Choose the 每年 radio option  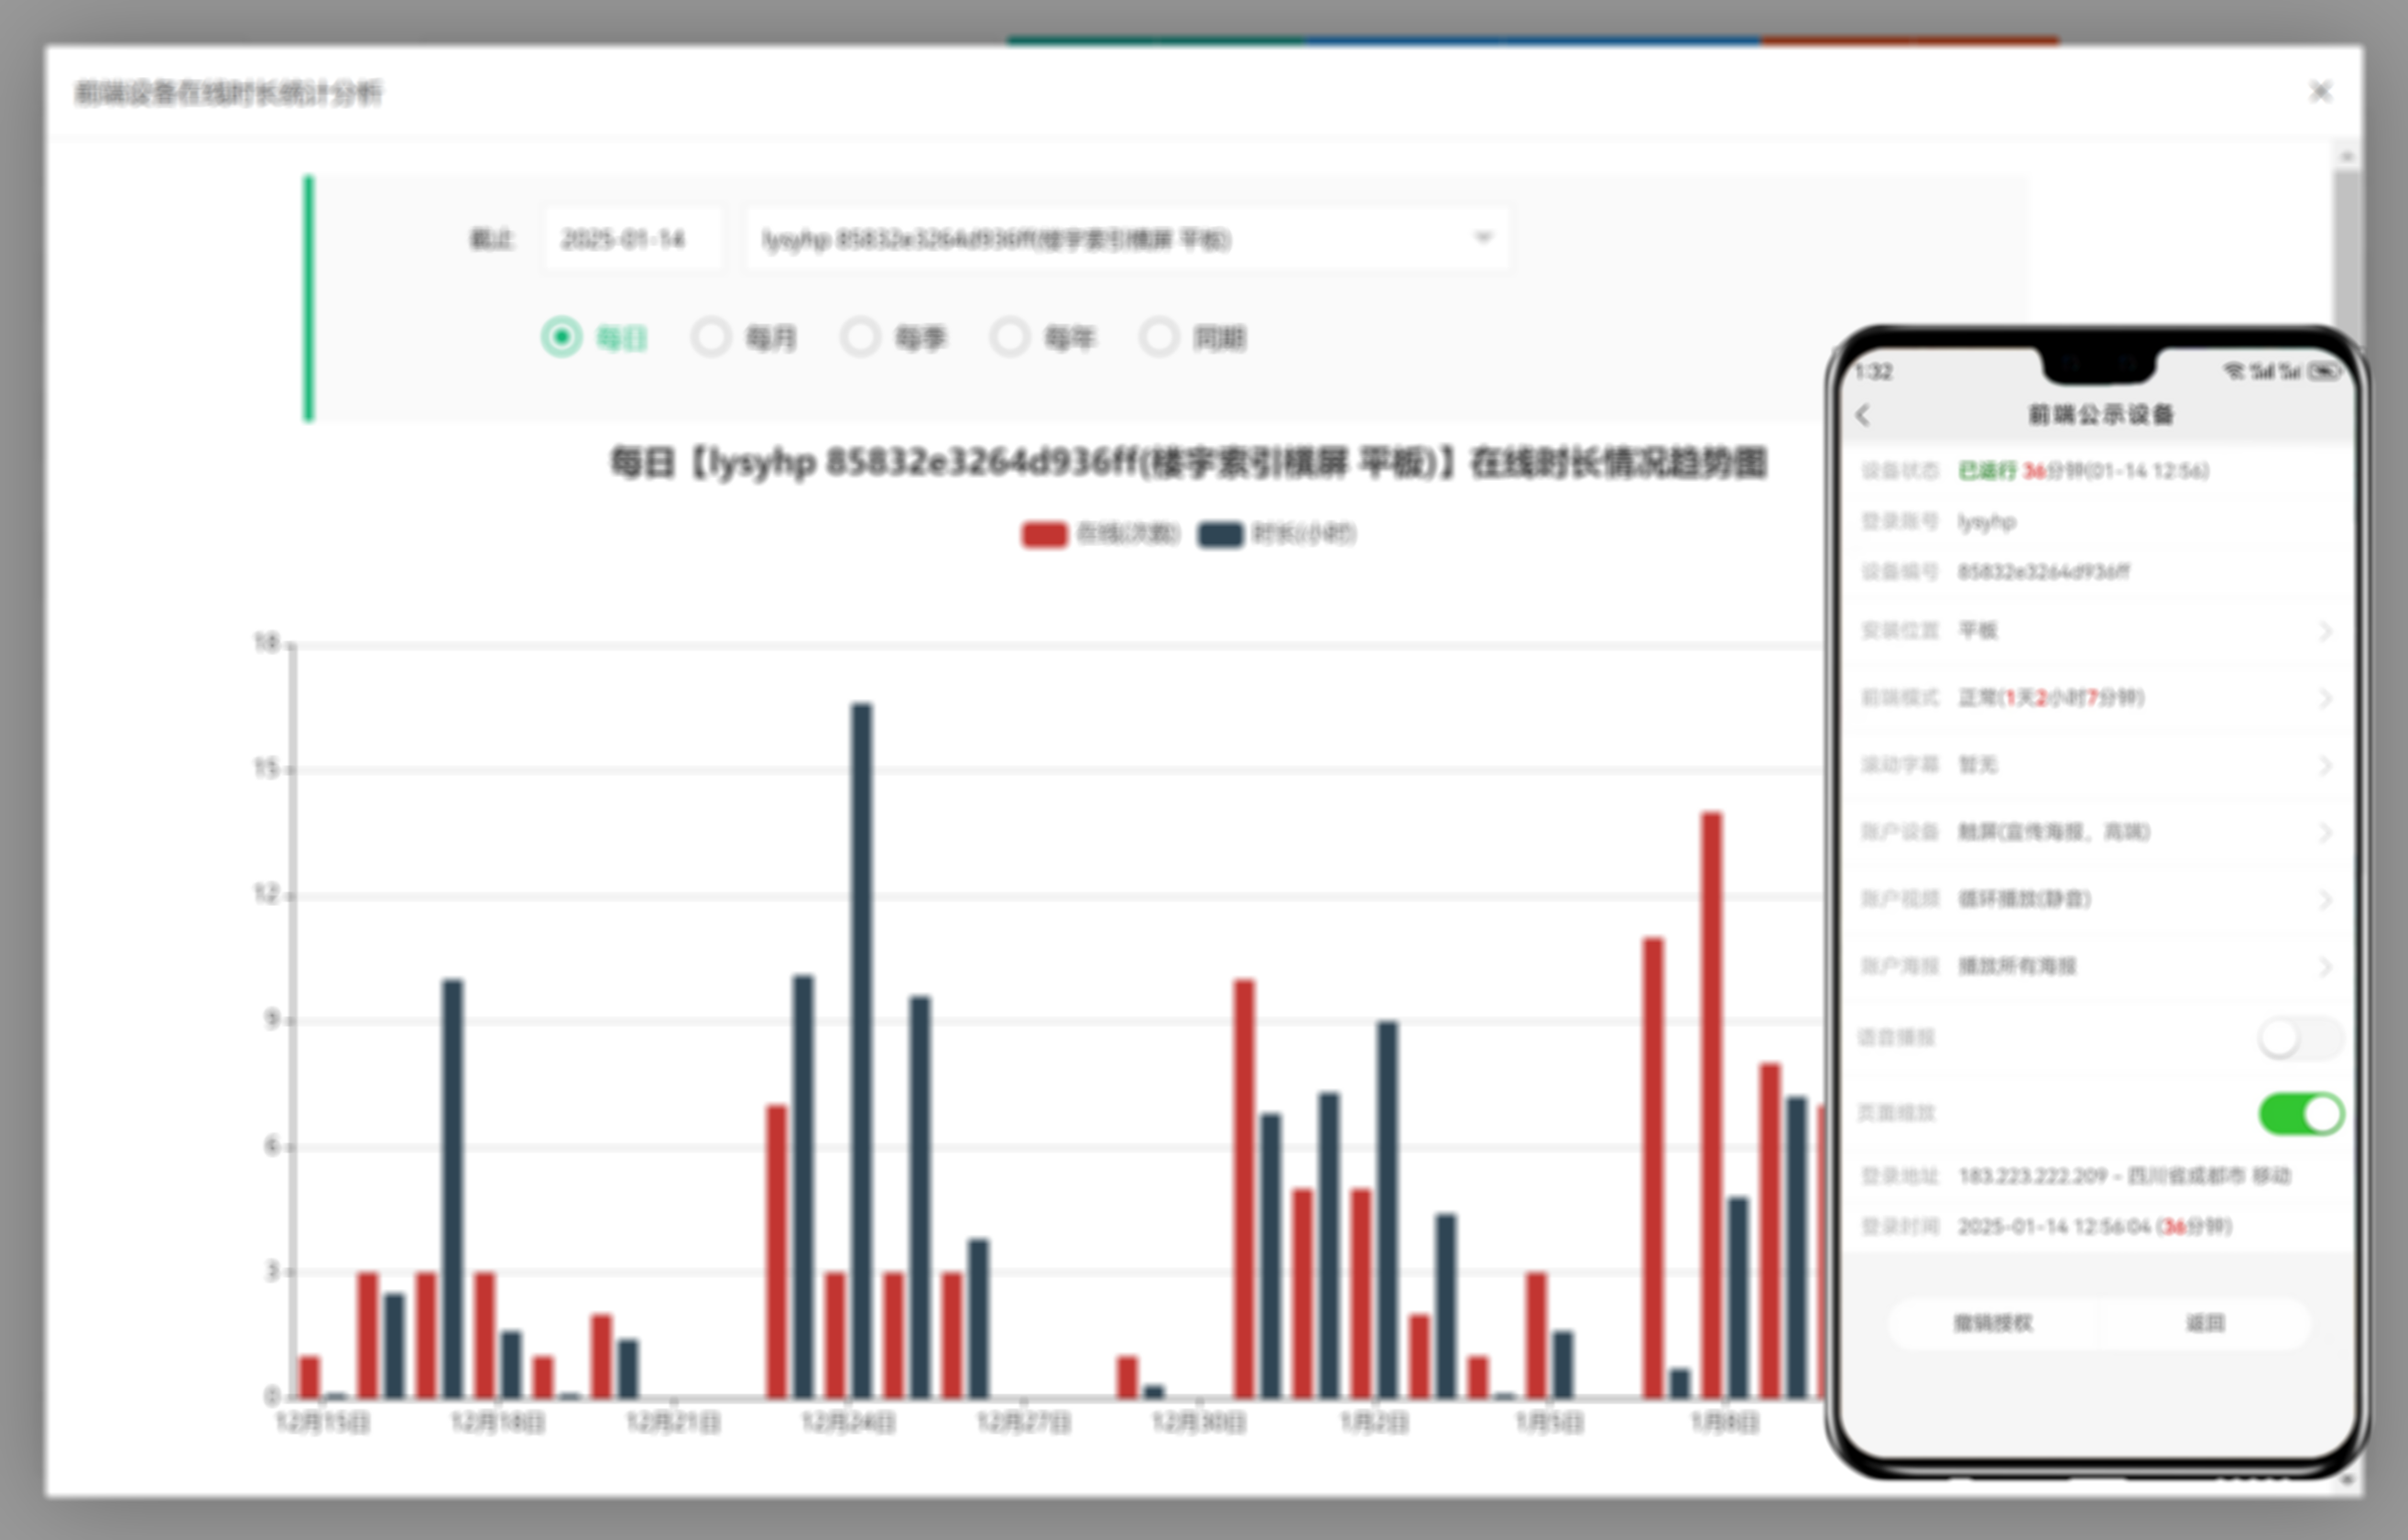[1010, 338]
